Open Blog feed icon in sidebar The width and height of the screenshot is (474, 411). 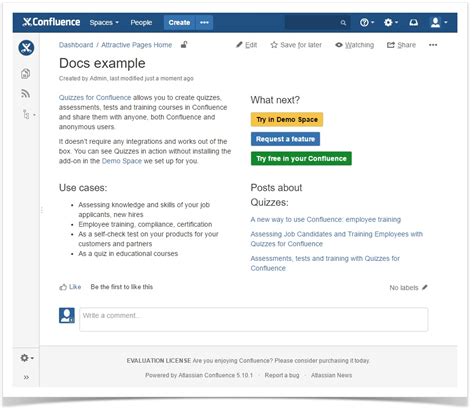pyautogui.click(x=26, y=94)
